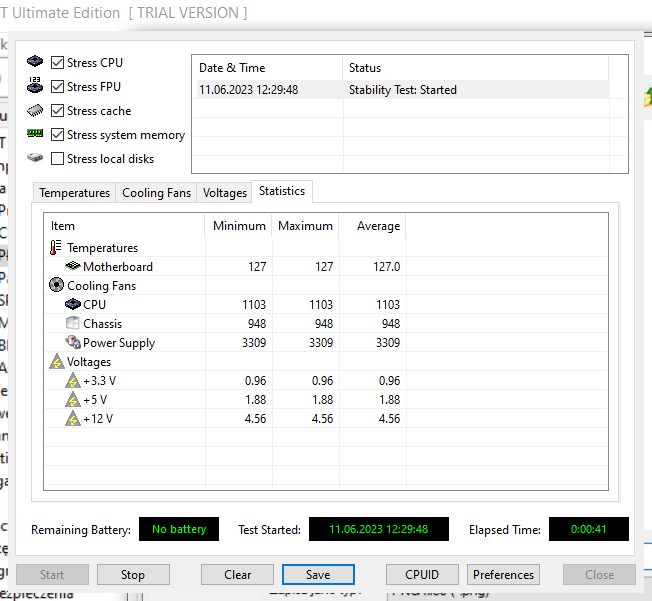Screen dimensions: 652x601
Task: Select the Stability Test: Started log row
Action: 403,90
